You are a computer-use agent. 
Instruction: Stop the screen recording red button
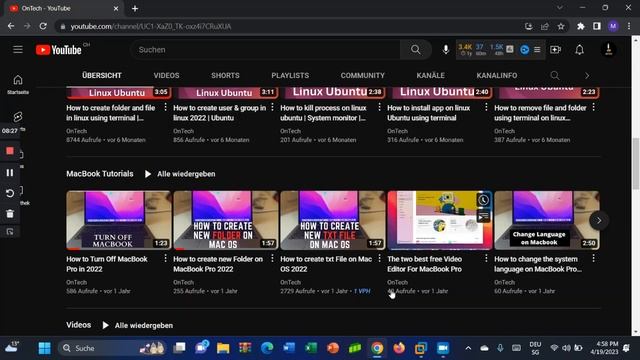(x=10, y=151)
